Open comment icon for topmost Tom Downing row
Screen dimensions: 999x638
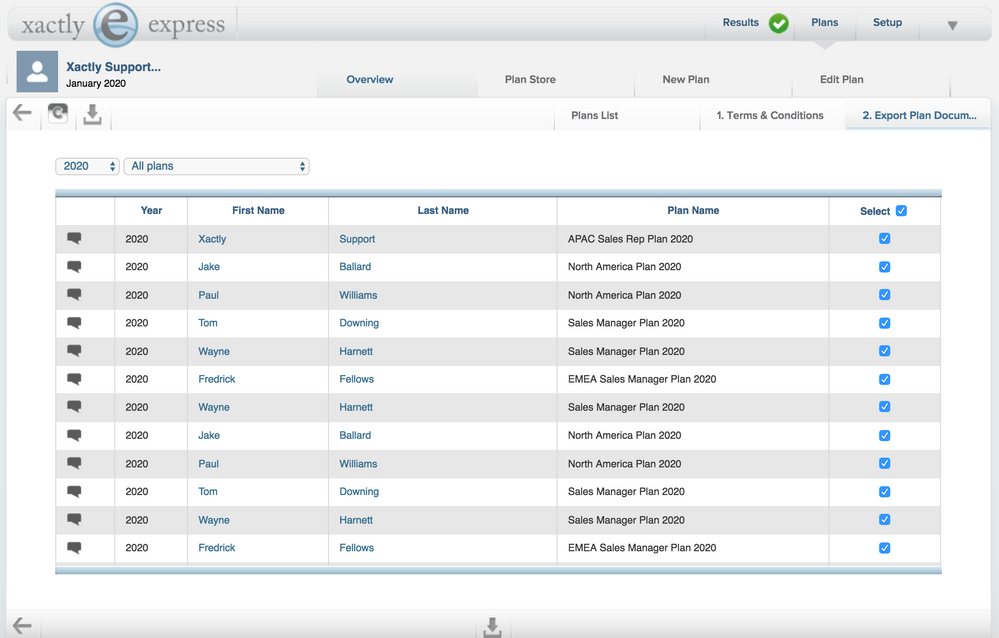(74, 323)
